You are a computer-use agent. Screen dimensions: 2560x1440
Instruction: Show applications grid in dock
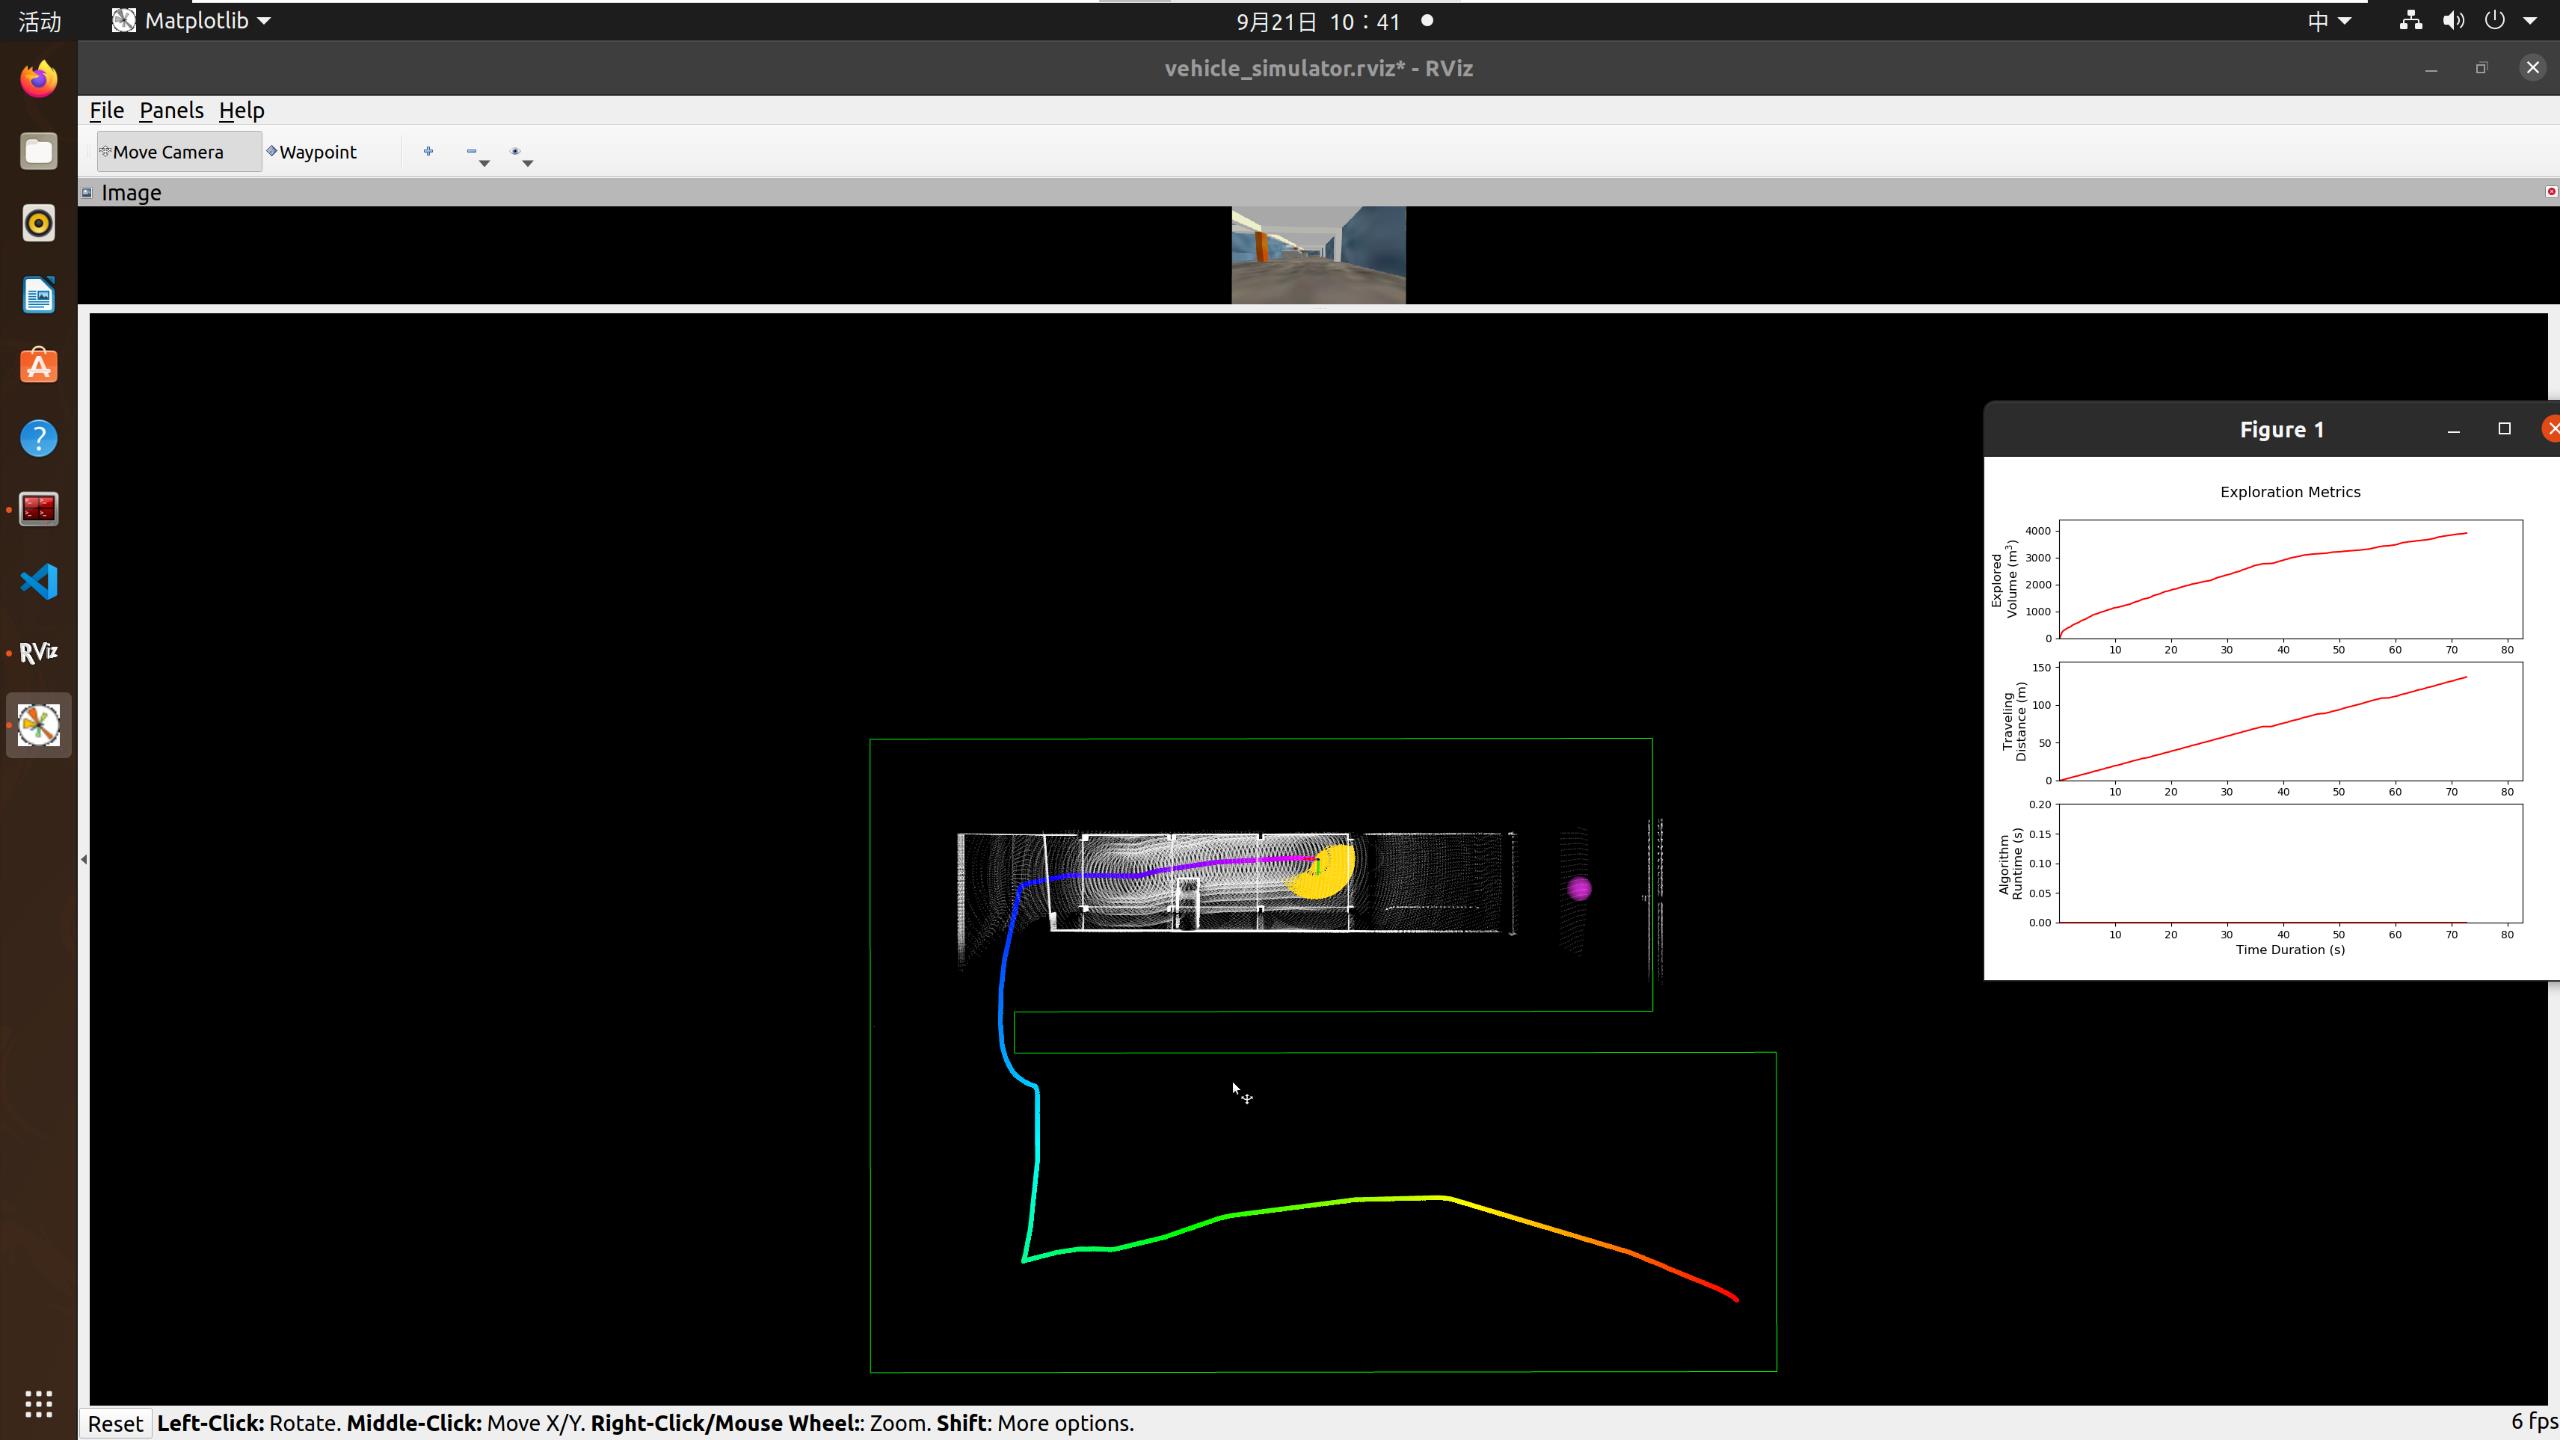click(x=39, y=1403)
